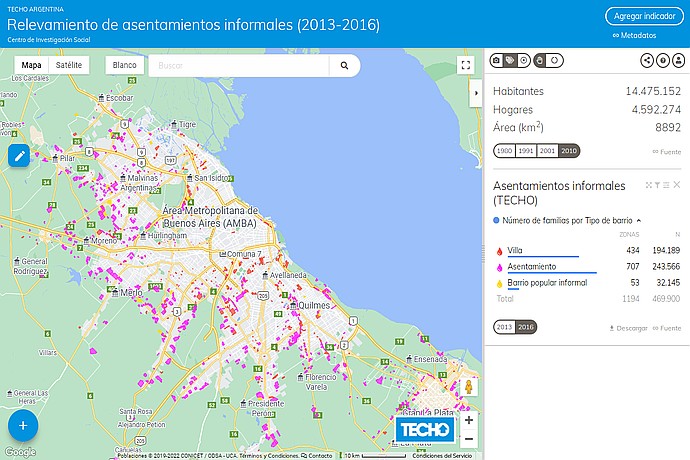Open the user account icon
The width and height of the screenshot is (690, 460).
point(679,60)
